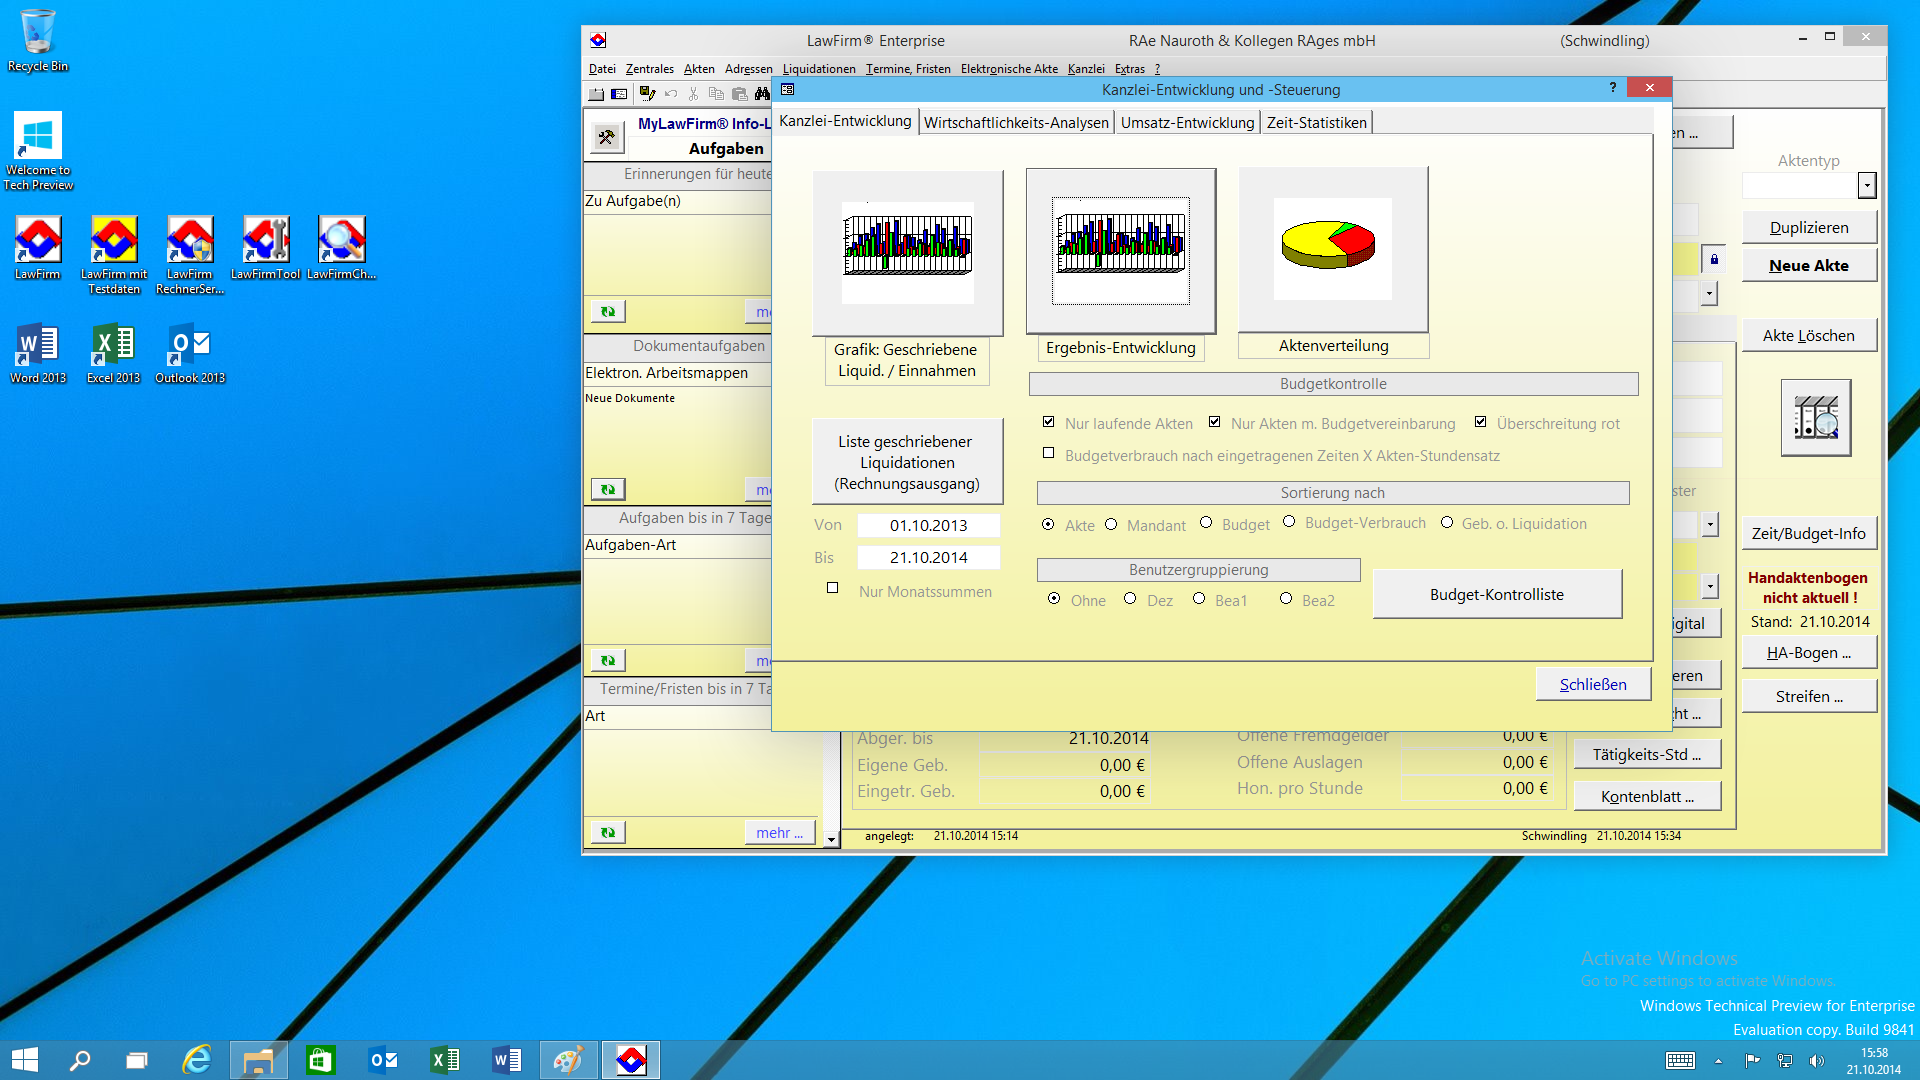Enable the Nur Monatssummen checkbox
Viewport: 1920px width, 1080px height.
pos(832,588)
